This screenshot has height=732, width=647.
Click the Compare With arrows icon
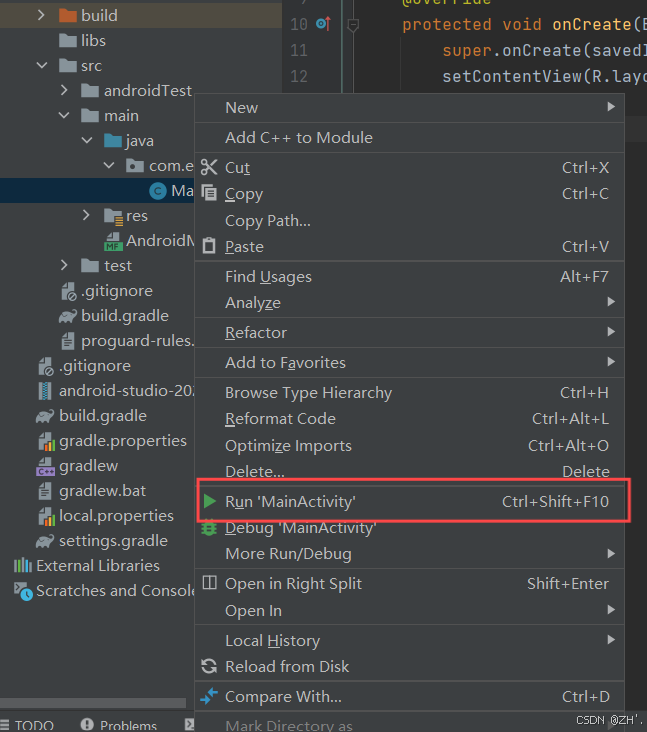[x=209, y=696]
